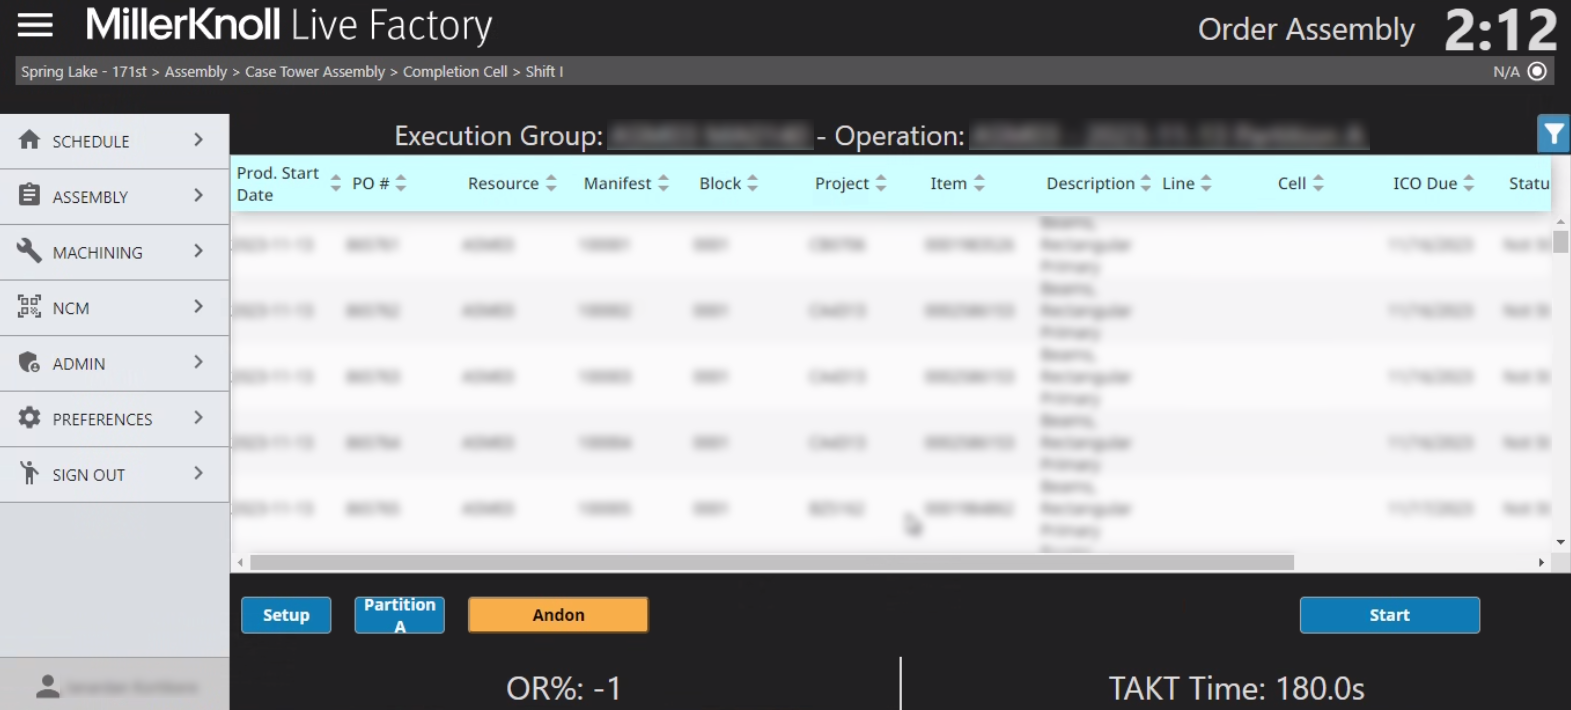Click the scroll right arrow
The image size is (1571, 710).
click(1541, 563)
